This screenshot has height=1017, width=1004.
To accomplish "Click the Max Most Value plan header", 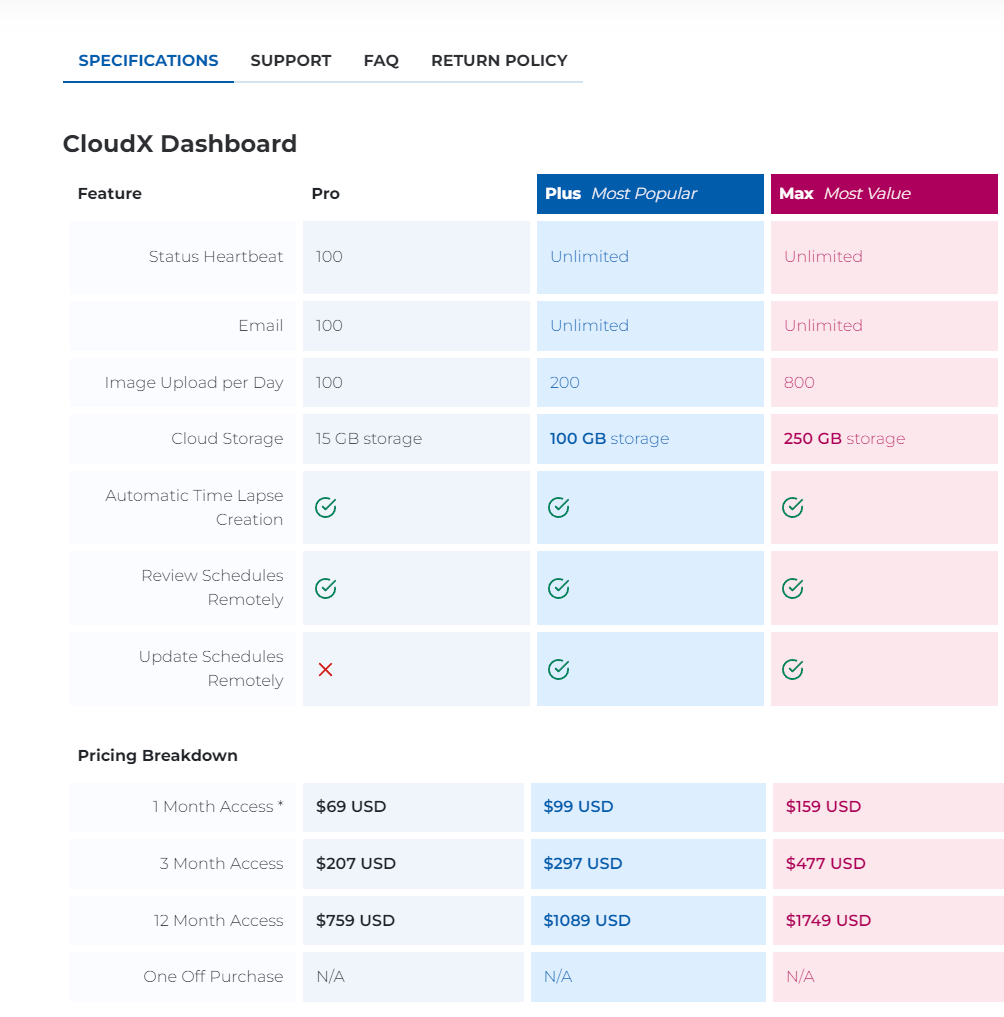I will point(884,194).
